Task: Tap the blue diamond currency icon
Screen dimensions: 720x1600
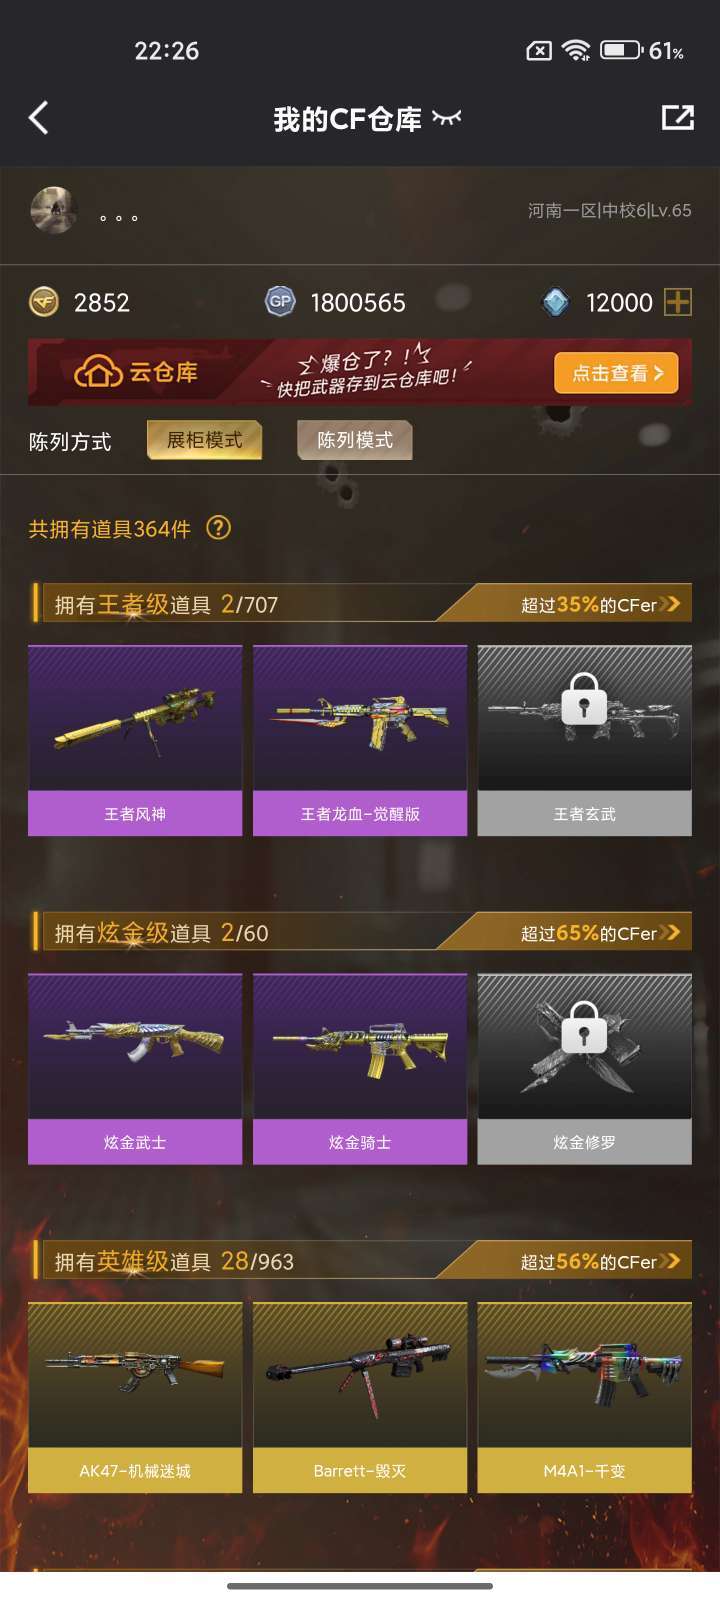Action: [555, 302]
